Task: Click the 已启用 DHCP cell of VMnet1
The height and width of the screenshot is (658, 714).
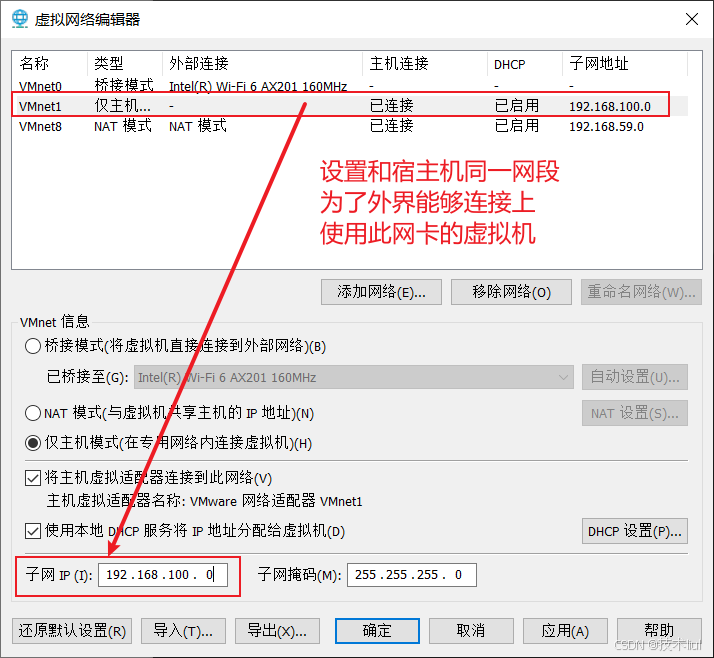Action: point(516,106)
